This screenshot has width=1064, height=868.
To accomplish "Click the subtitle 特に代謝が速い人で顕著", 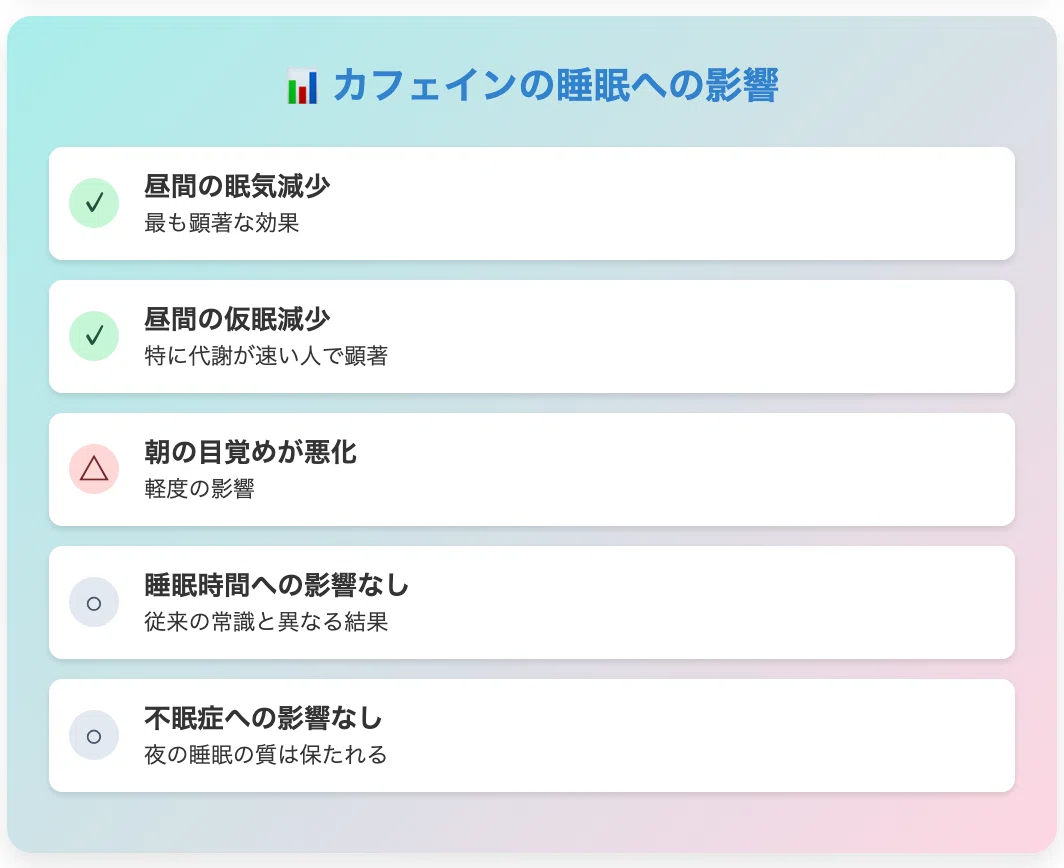I will coord(266,356).
